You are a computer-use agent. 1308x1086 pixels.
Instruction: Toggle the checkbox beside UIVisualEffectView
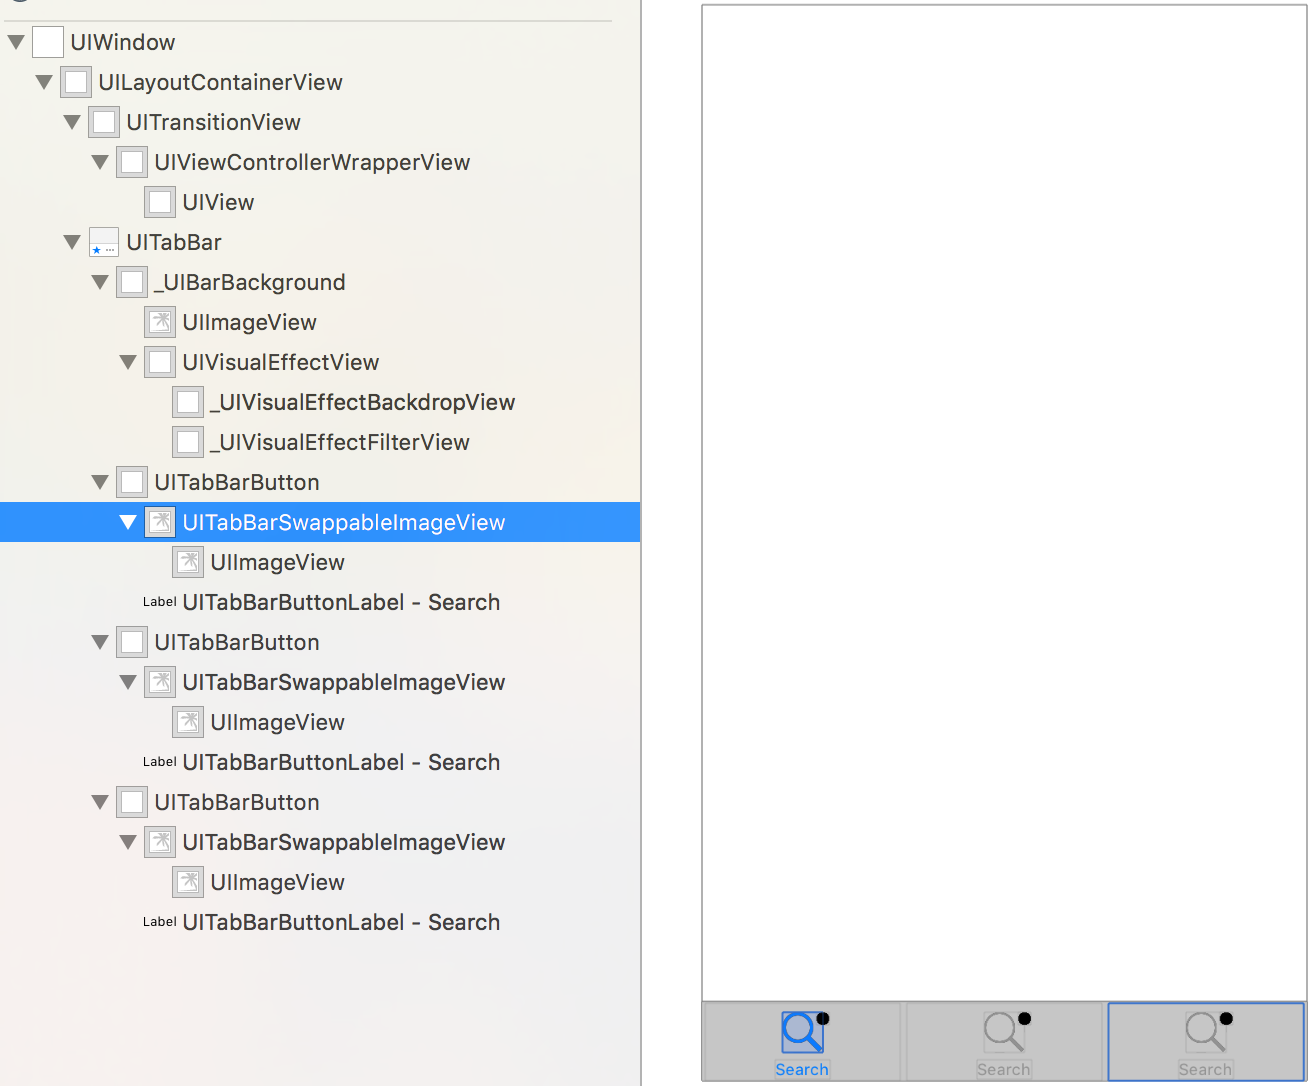point(160,362)
